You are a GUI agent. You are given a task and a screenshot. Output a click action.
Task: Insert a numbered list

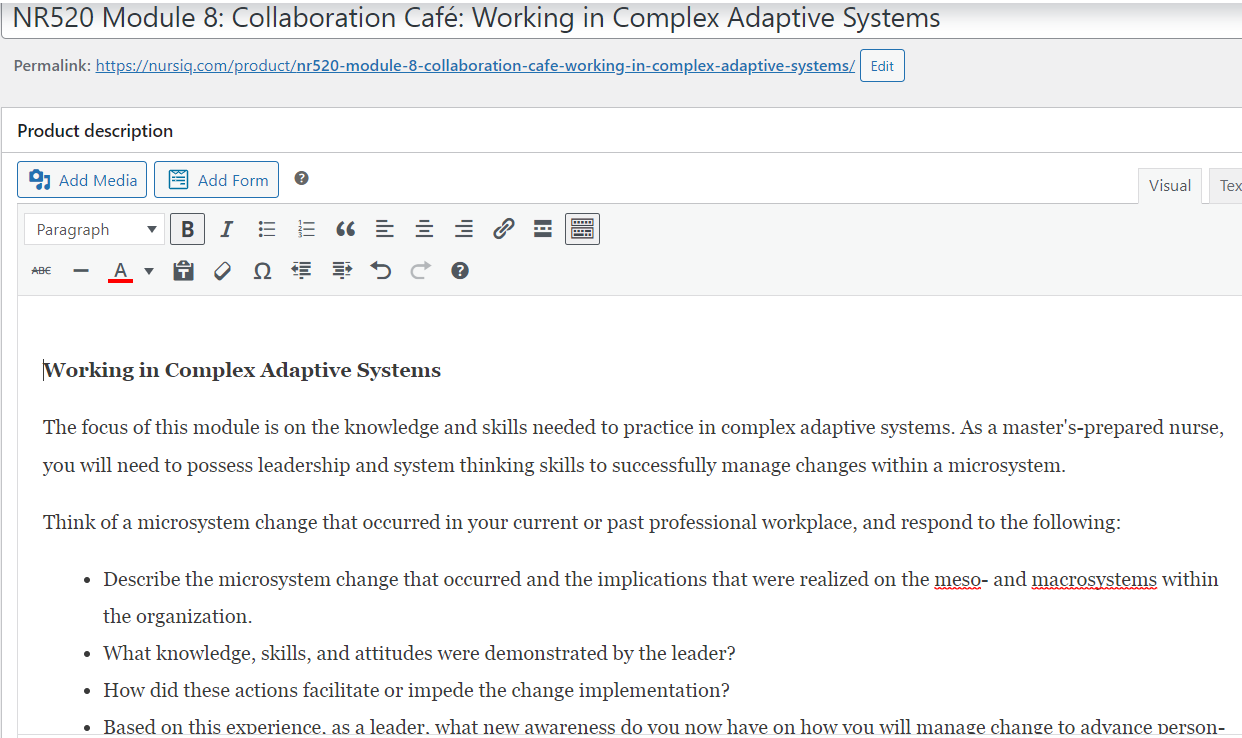click(306, 230)
